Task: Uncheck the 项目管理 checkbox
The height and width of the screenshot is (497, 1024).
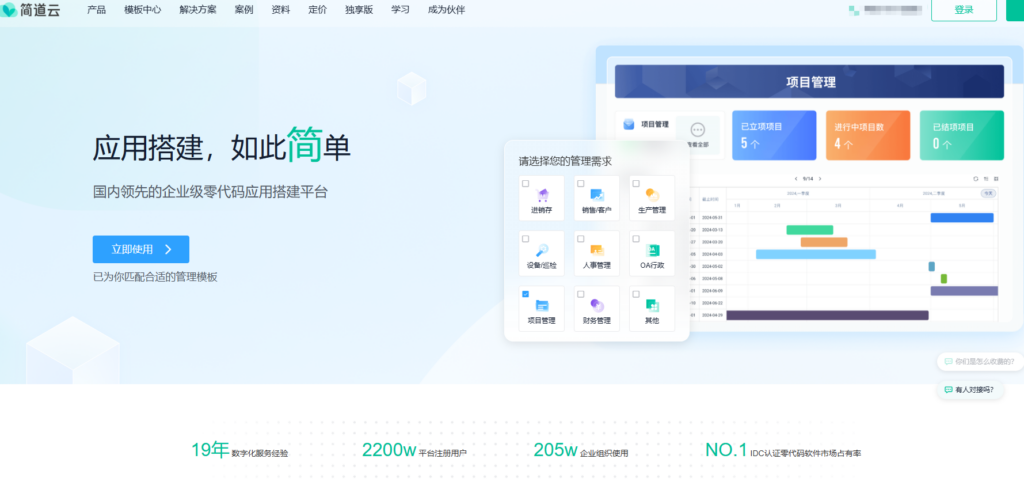Action: [x=526, y=295]
